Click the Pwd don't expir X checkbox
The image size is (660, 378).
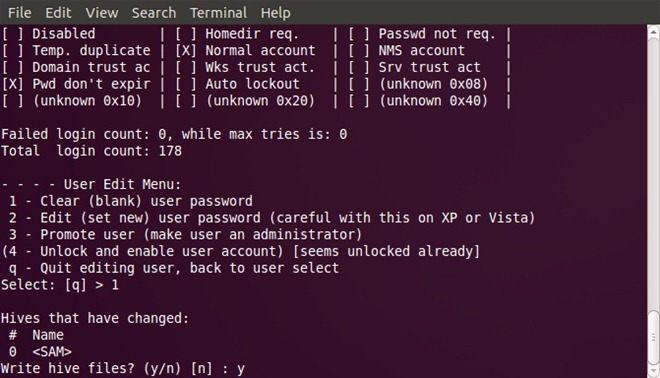(12, 84)
